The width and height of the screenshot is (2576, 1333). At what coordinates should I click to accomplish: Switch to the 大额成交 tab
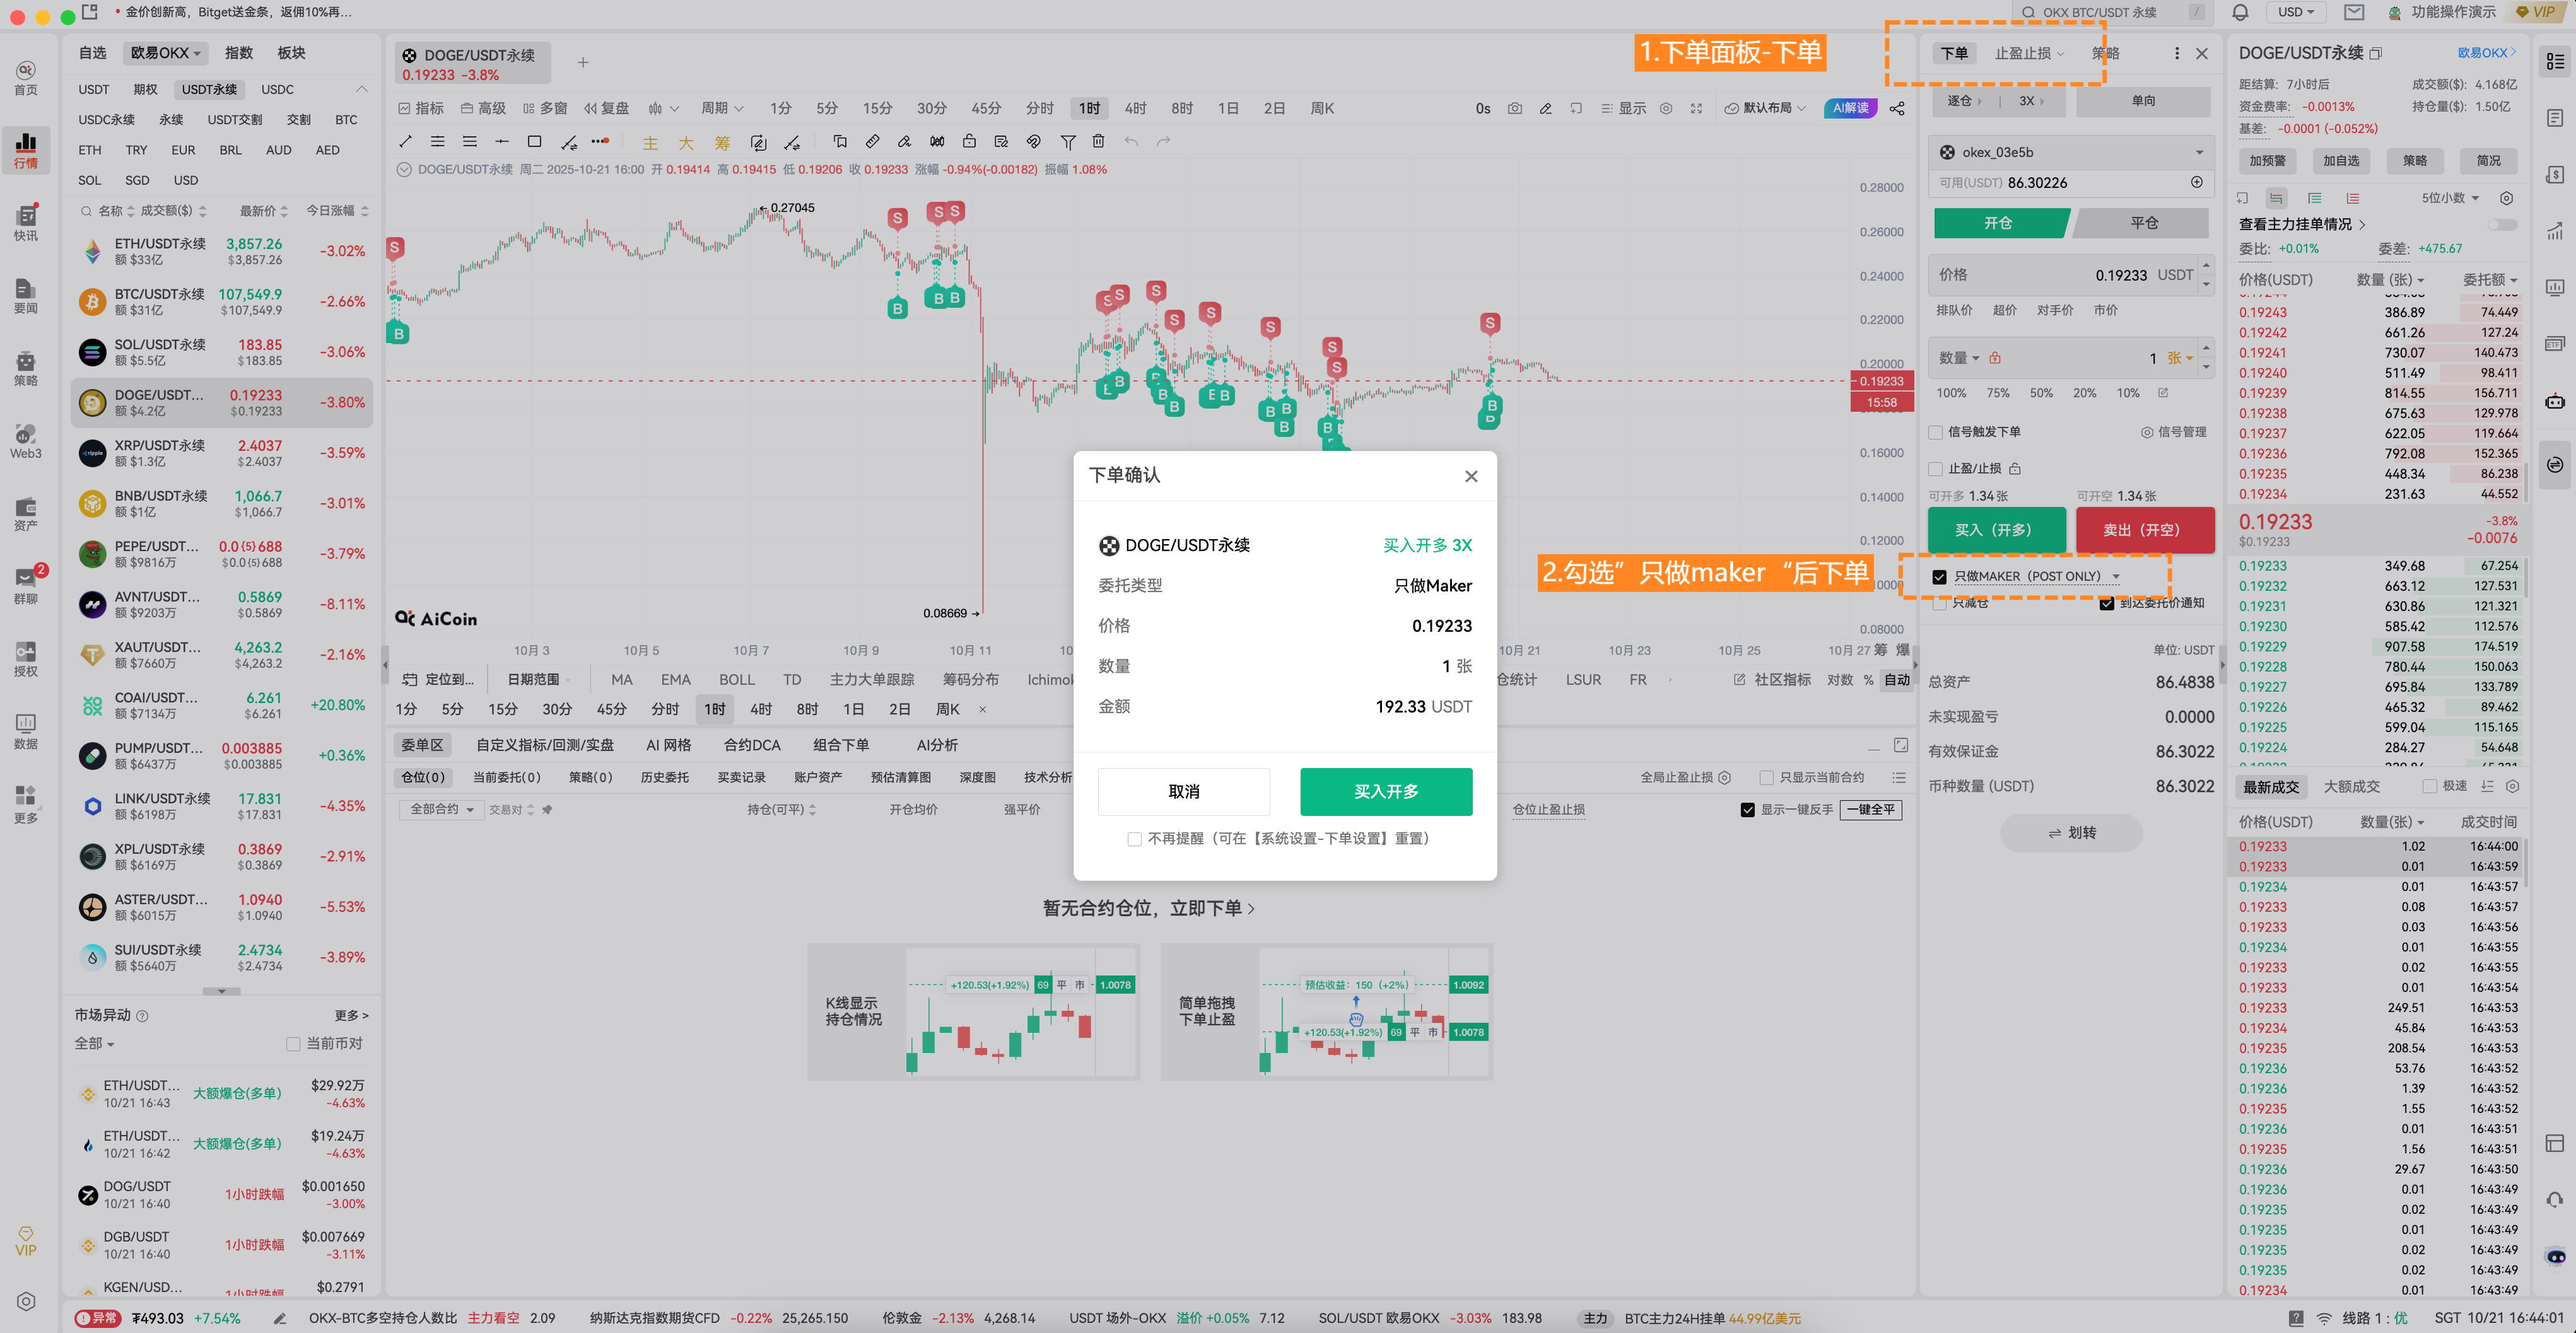[x=2352, y=787]
